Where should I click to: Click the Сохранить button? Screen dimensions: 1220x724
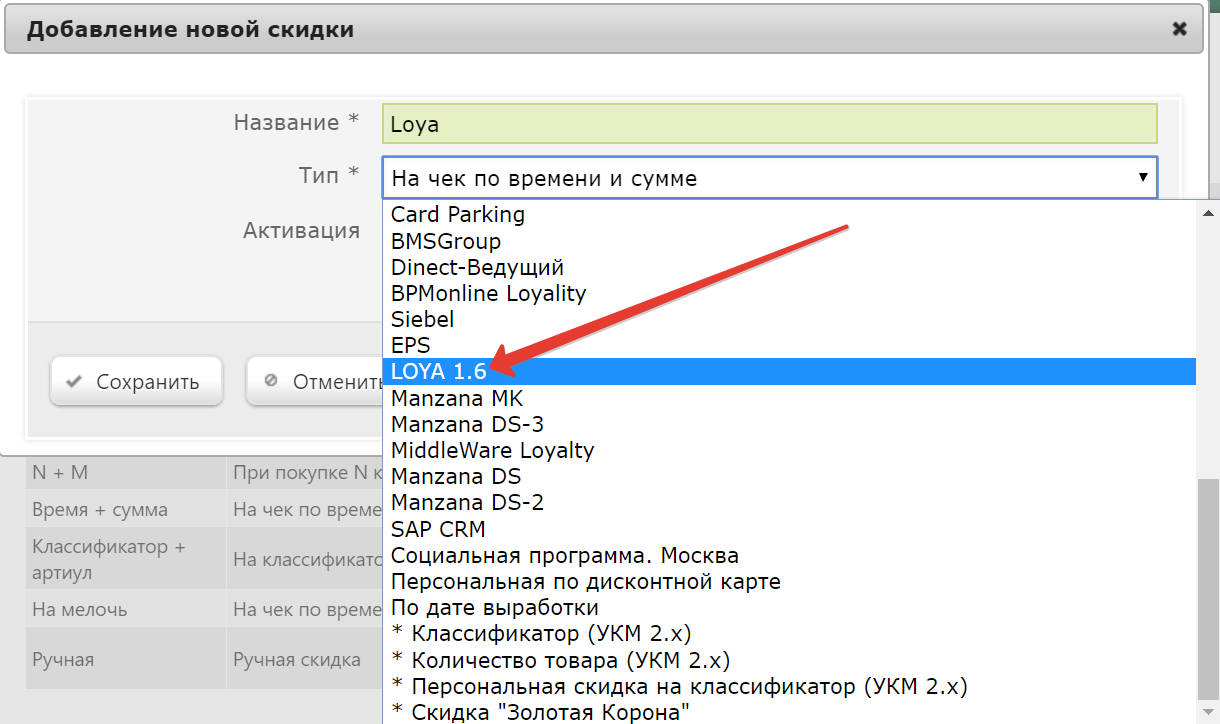pyautogui.click(x=136, y=381)
